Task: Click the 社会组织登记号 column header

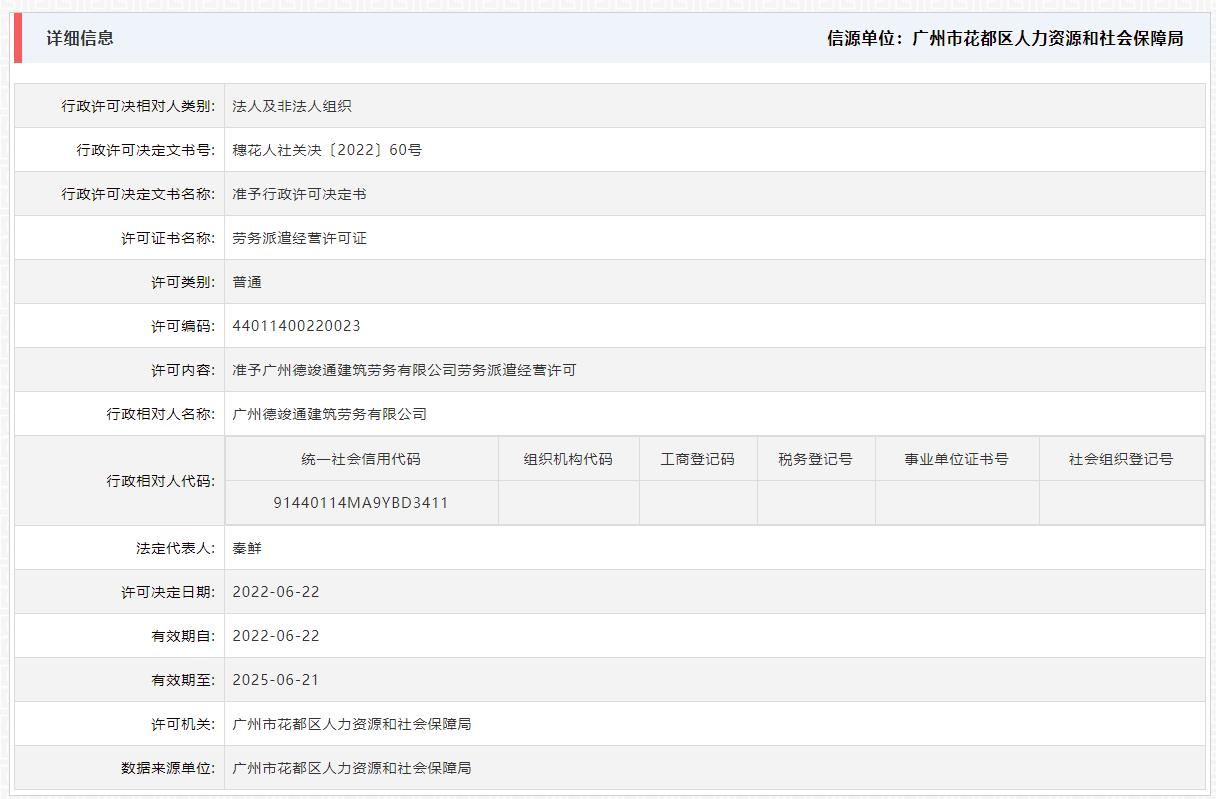Action: pos(1121,459)
